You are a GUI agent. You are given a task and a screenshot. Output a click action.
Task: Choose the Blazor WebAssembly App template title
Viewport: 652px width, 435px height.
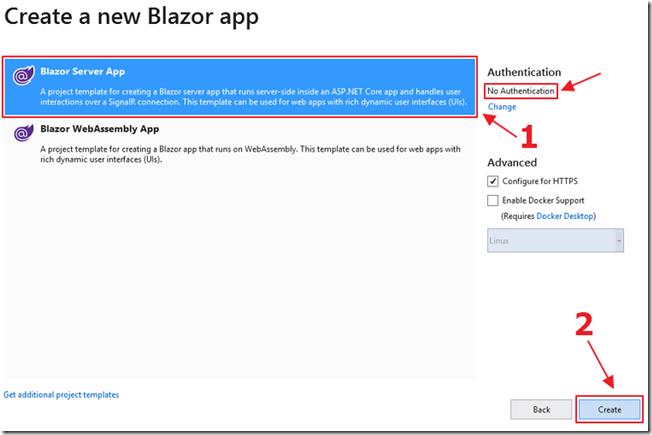100,129
